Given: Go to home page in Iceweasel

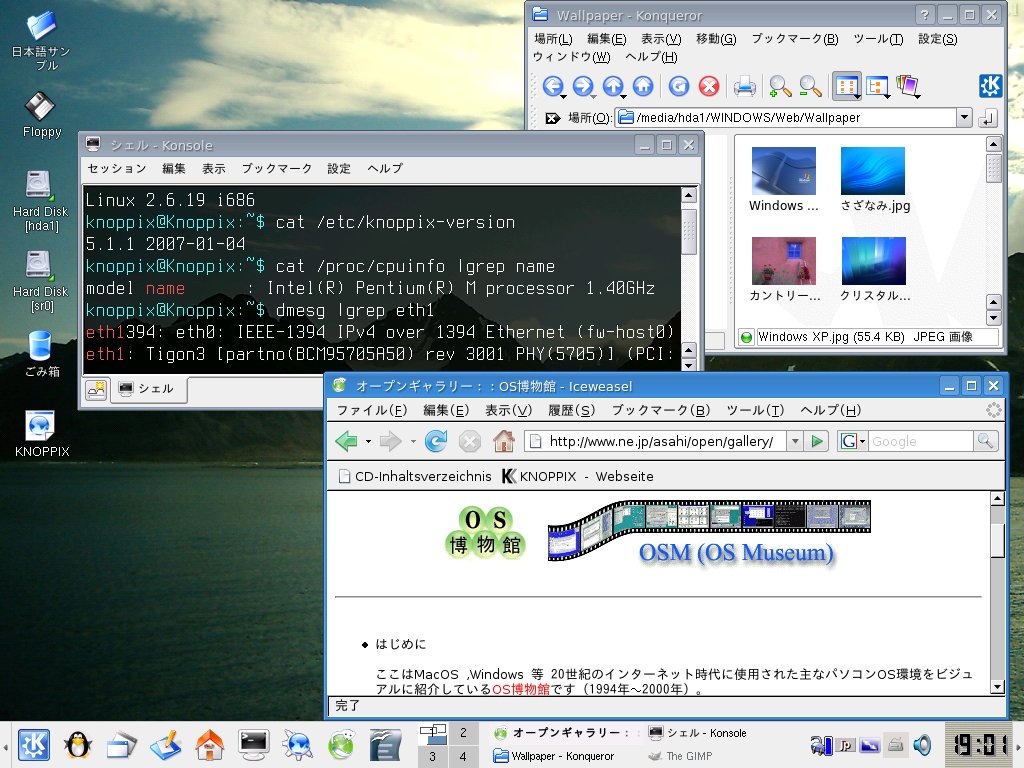Looking at the screenshot, I should tap(503, 441).
